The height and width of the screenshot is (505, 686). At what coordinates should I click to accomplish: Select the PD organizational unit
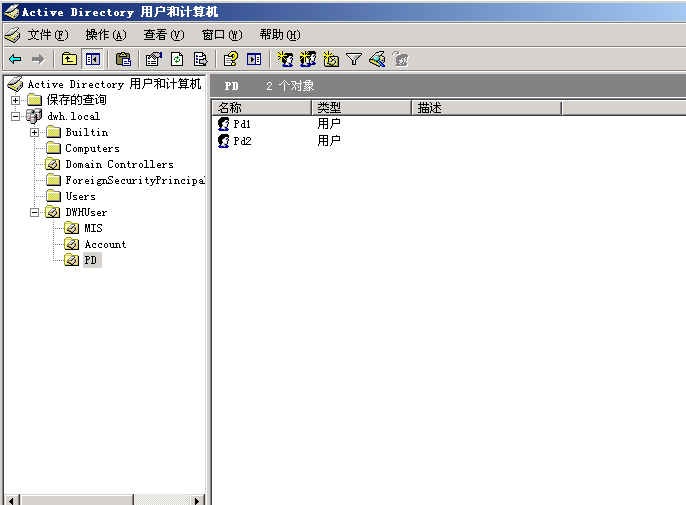[x=91, y=260]
